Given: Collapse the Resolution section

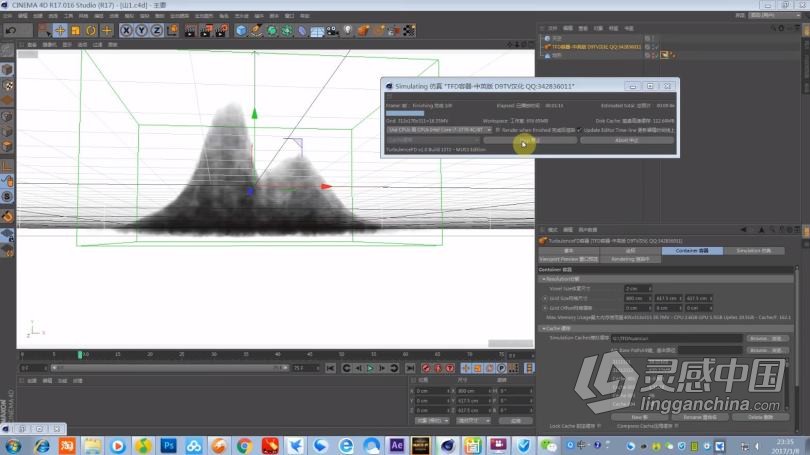Looking at the screenshot, I should [x=543, y=279].
